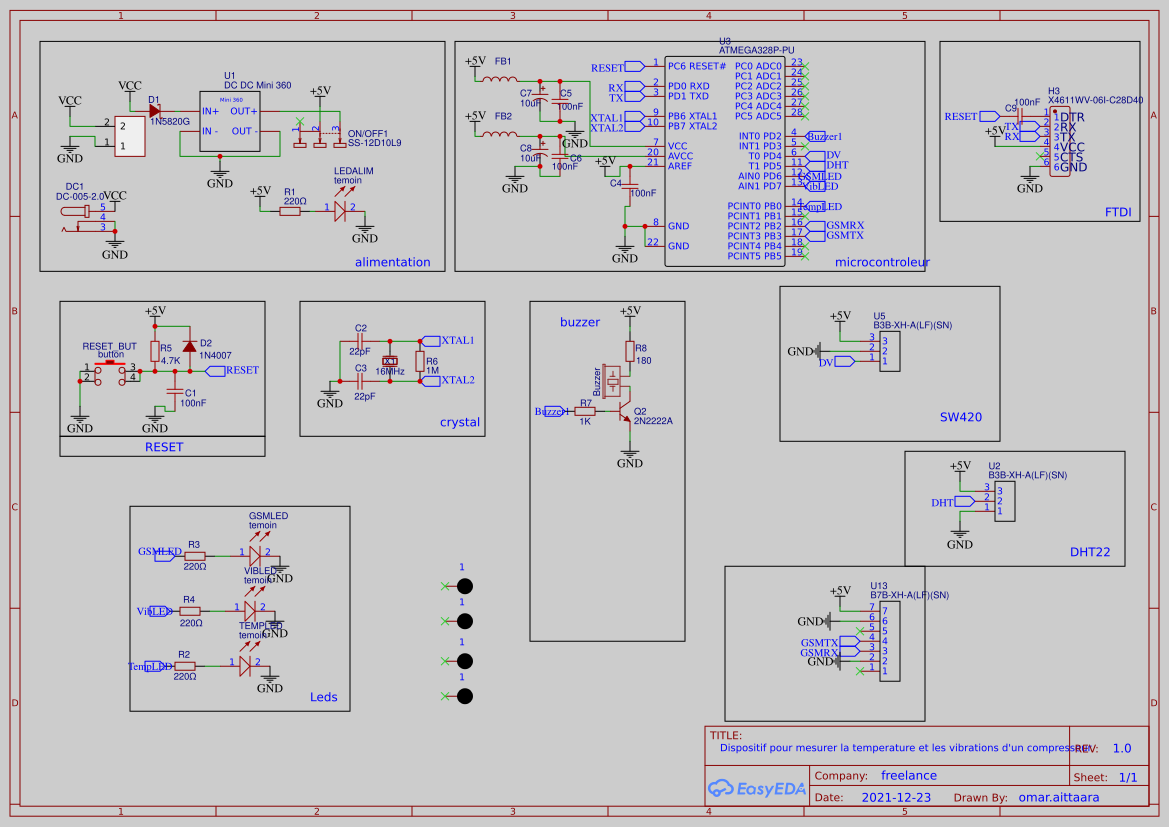The height and width of the screenshot is (827, 1169).
Task: Click the C9 100nF capacitor near FTDI
Action: tap(1021, 116)
